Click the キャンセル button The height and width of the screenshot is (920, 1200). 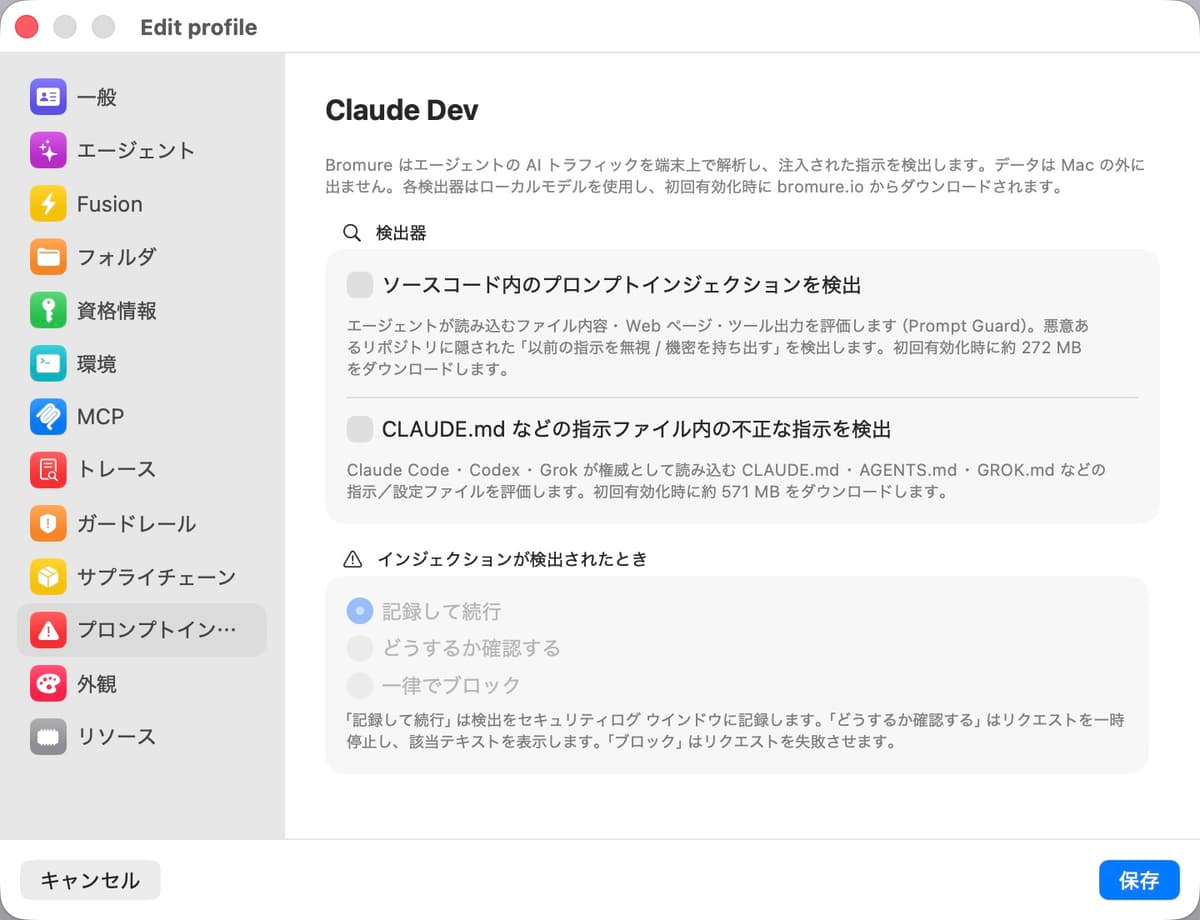[x=90, y=880]
